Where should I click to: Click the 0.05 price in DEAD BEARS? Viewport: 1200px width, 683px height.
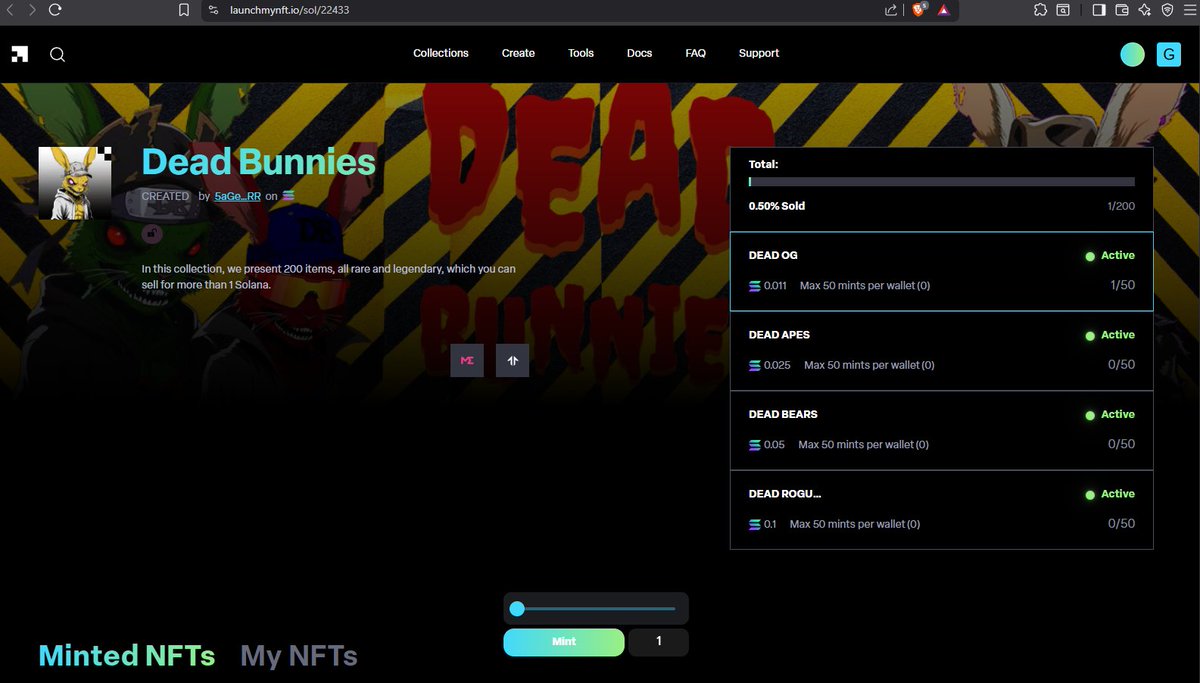point(774,445)
